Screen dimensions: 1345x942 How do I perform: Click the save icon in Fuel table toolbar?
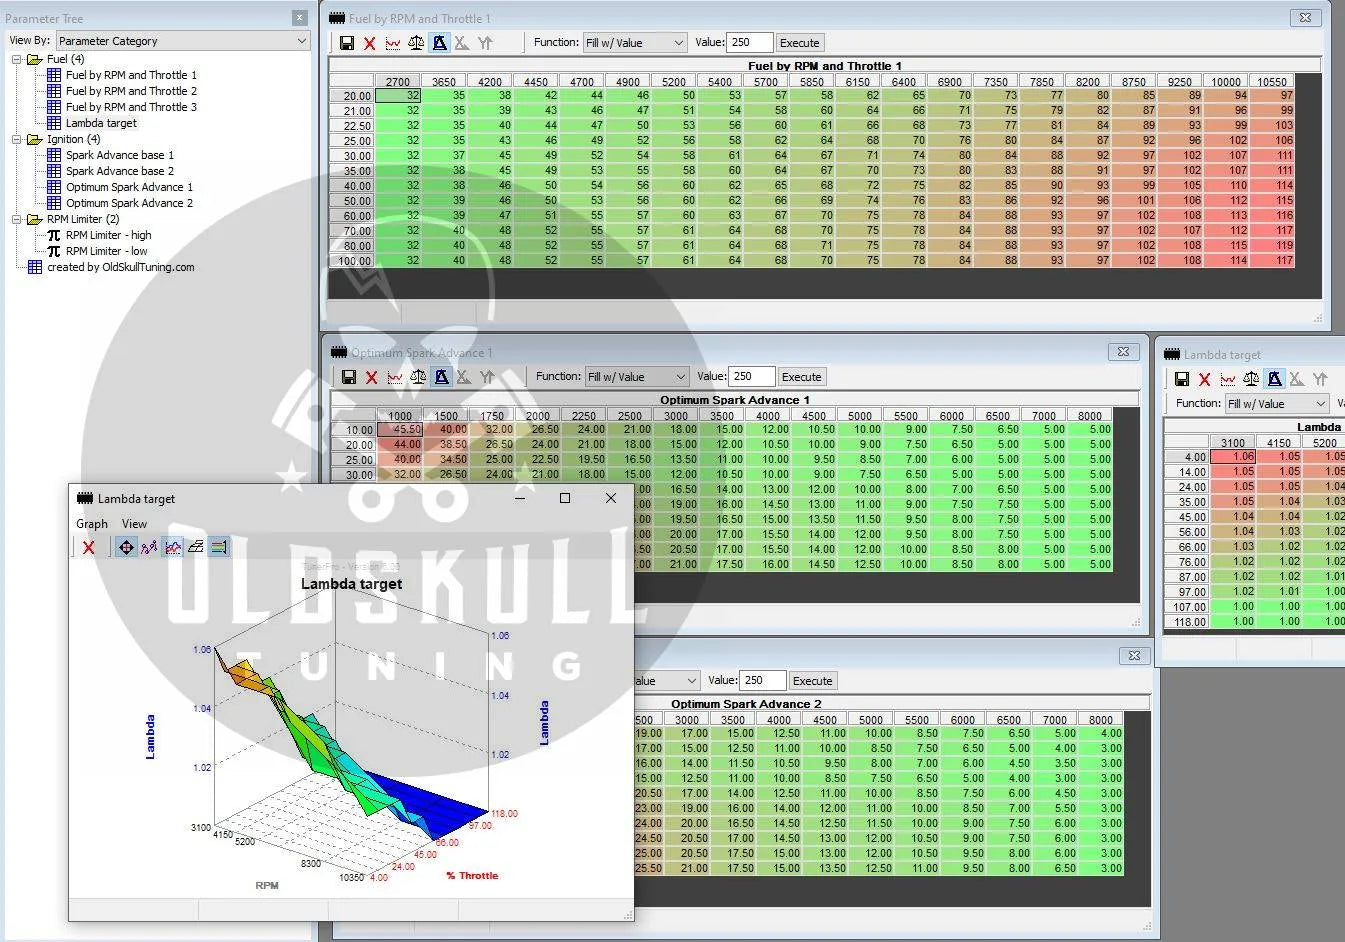pos(347,43)
